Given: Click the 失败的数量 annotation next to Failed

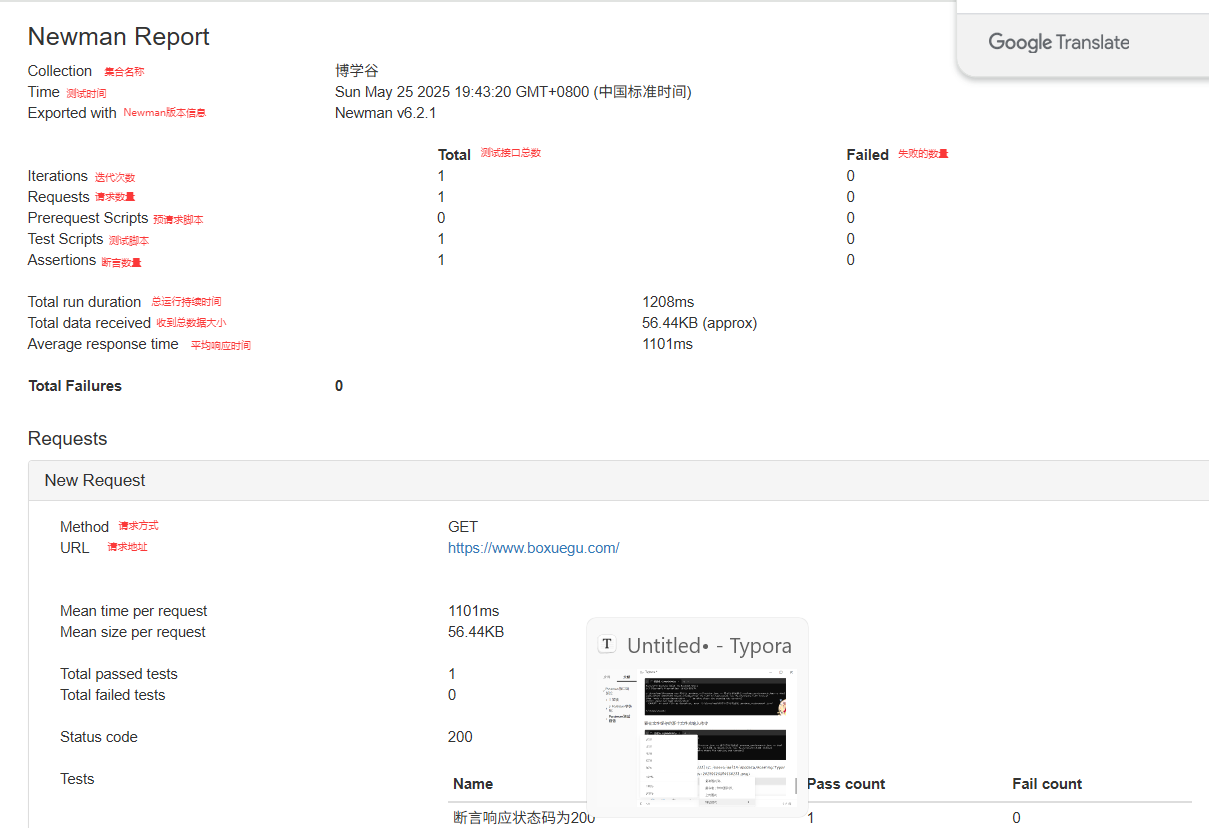Looking at the screenshot, I should pos(921,154).
